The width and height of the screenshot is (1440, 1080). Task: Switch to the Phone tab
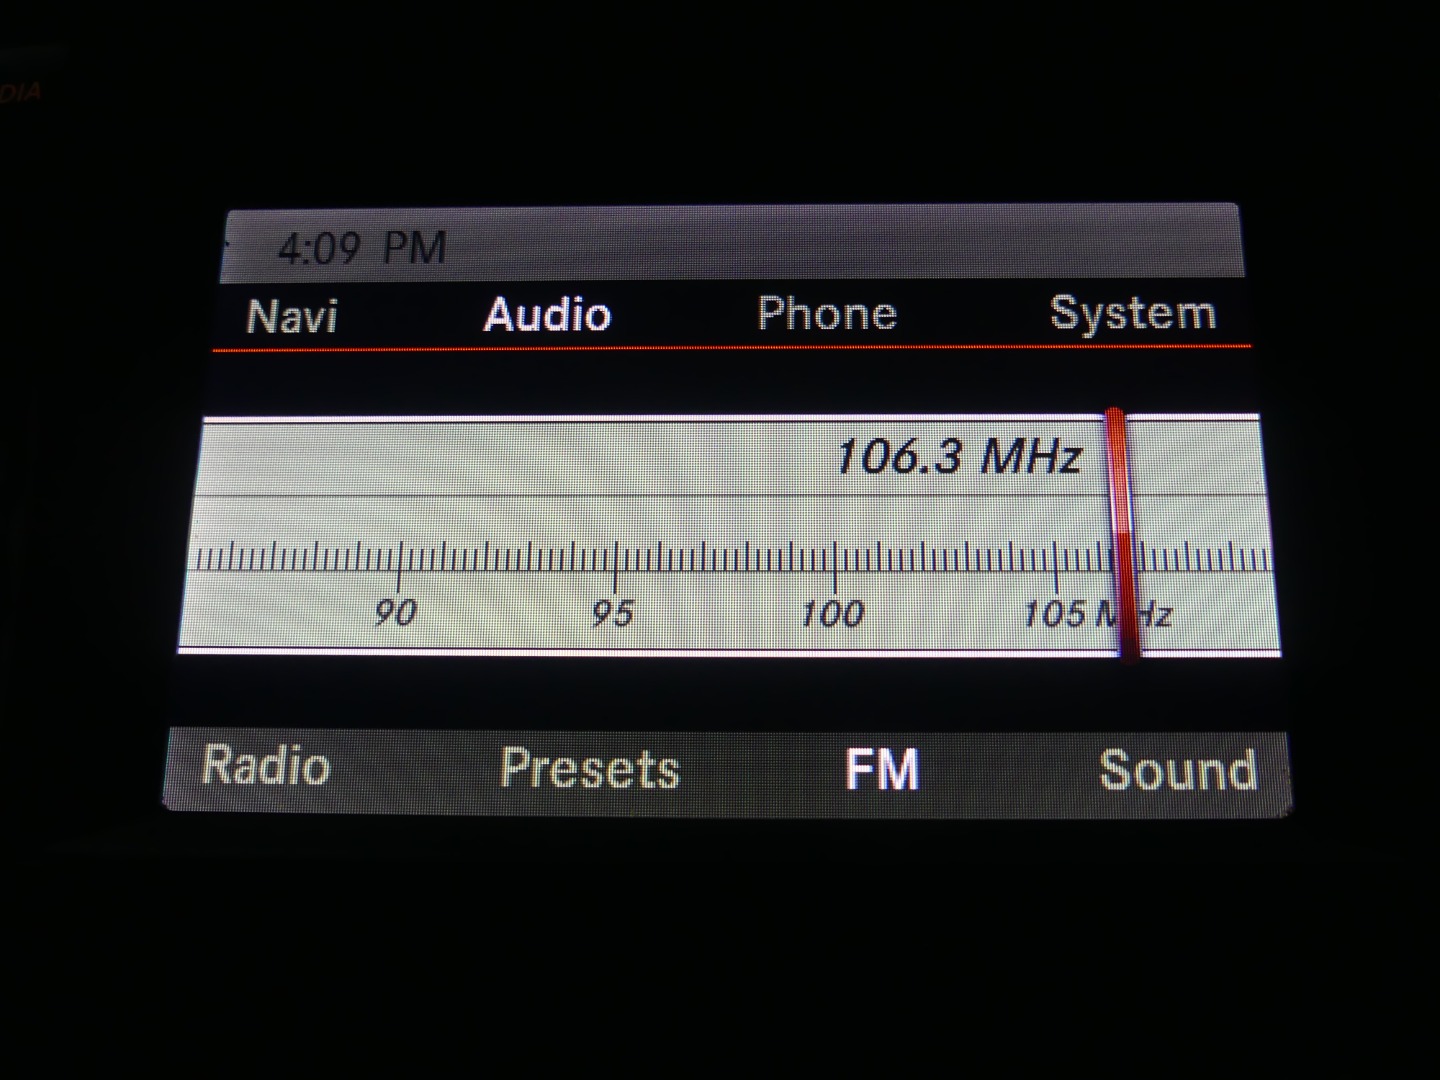click(x=826, y=314)
